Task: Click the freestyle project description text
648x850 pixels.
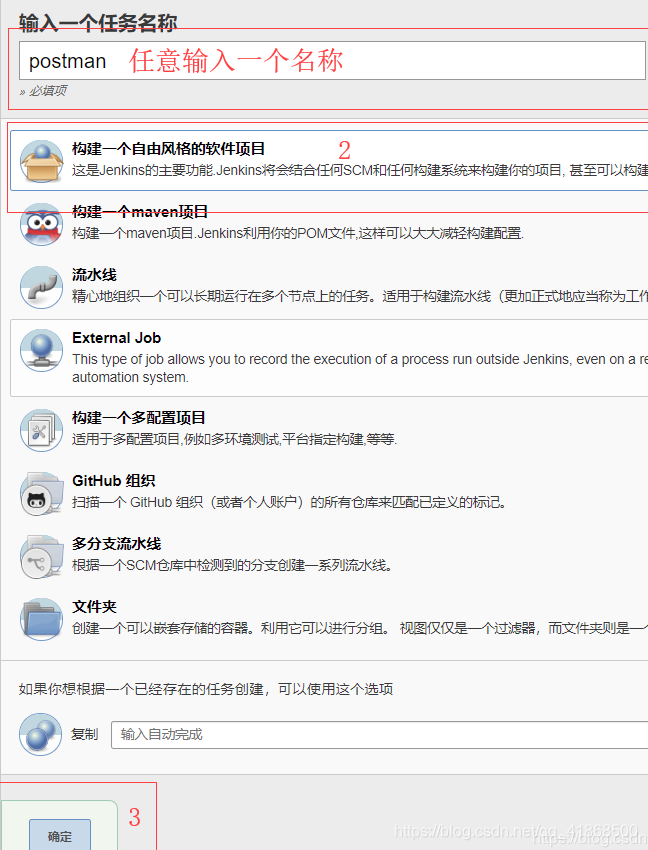Action: pos(360,170)
